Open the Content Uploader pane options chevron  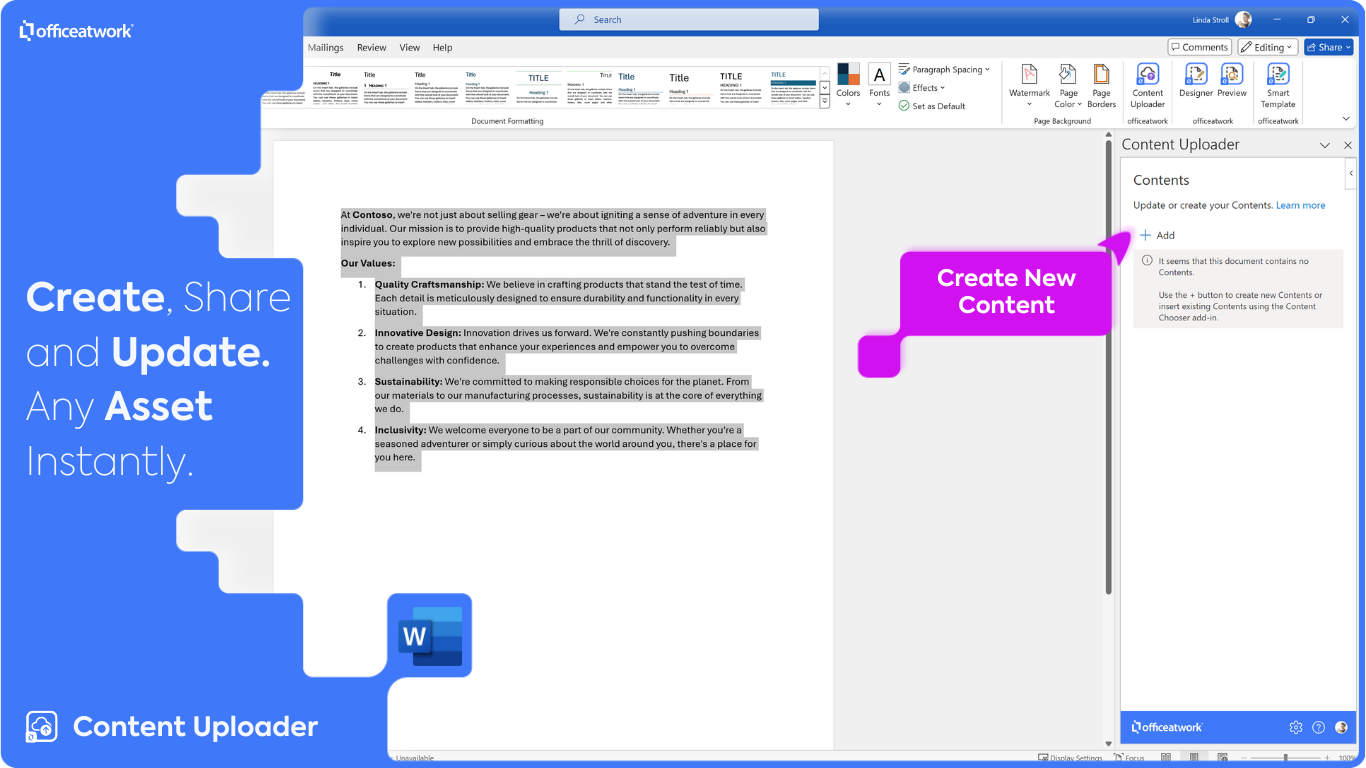click(1325, 145)
